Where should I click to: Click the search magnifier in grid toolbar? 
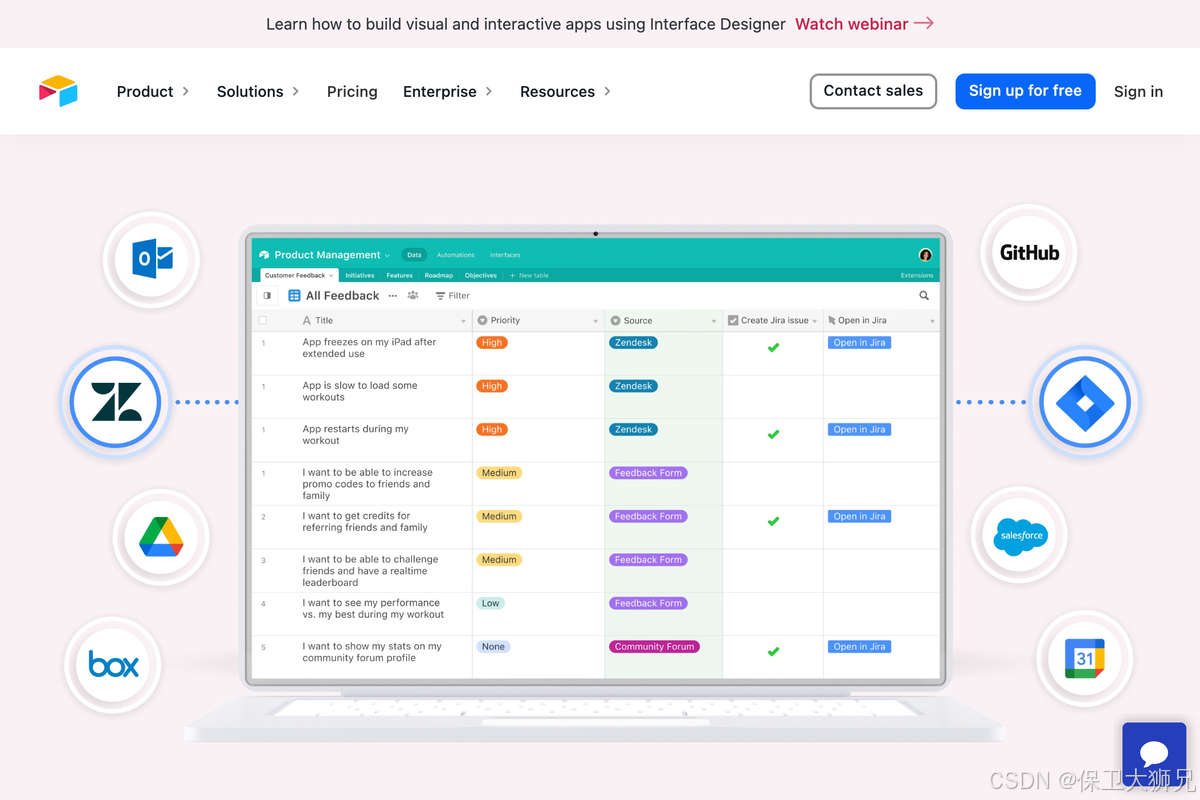(x=924, y=296)
